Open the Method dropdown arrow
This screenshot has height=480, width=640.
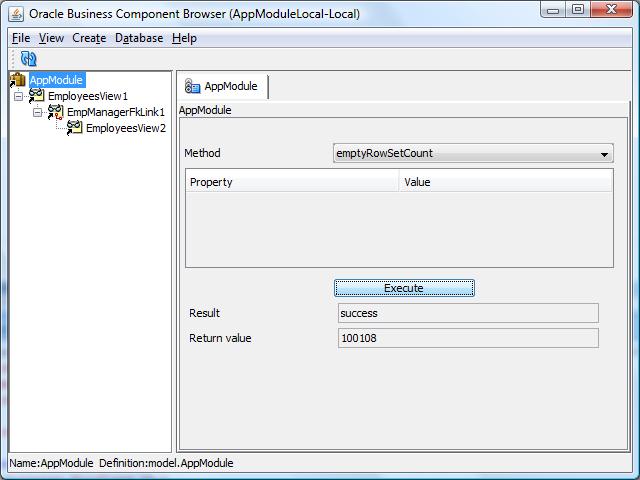point(604,154)
